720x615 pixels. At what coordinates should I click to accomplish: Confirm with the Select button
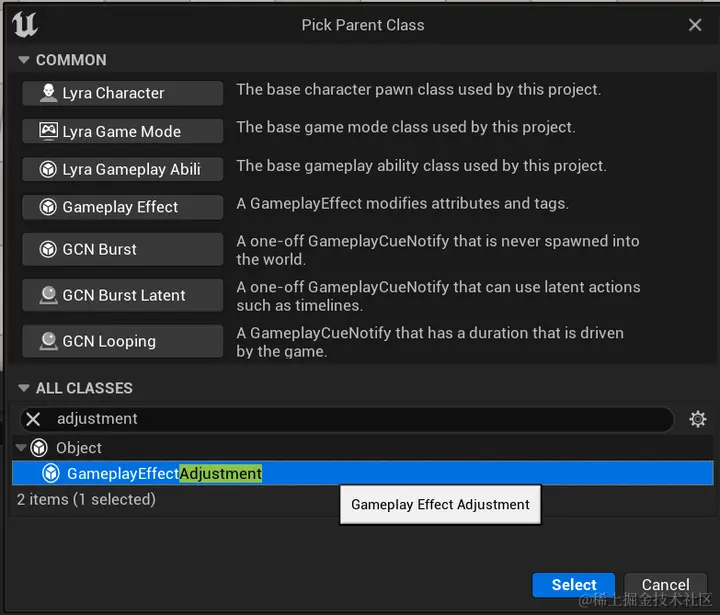tap(574, 585)
